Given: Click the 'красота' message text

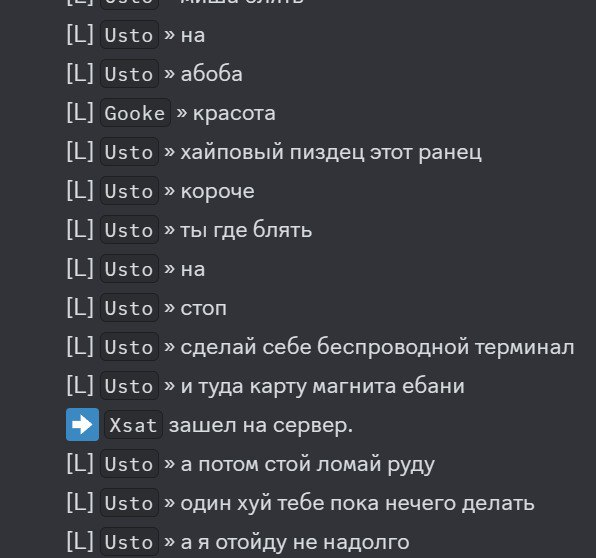Looking at the screenshot, I should pos(234,114).
